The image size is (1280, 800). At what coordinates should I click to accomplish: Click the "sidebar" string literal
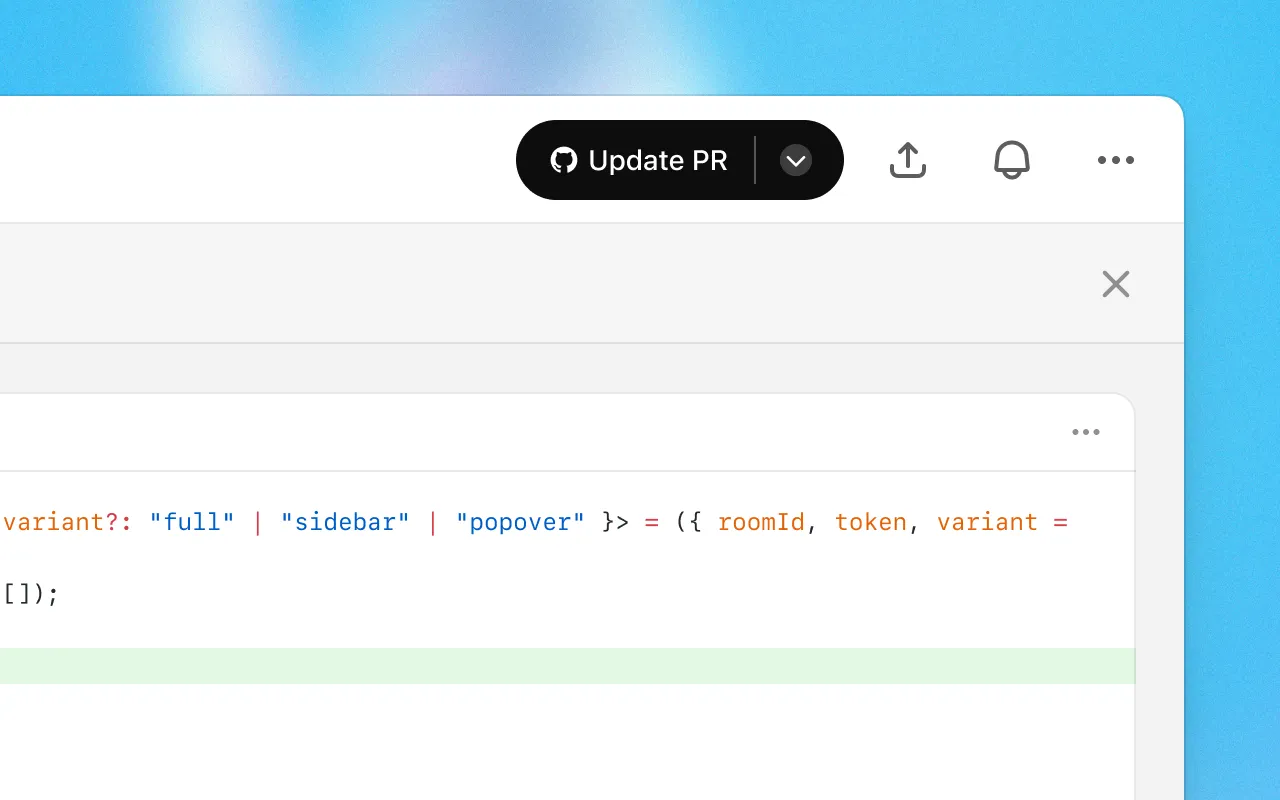(345, 522)
